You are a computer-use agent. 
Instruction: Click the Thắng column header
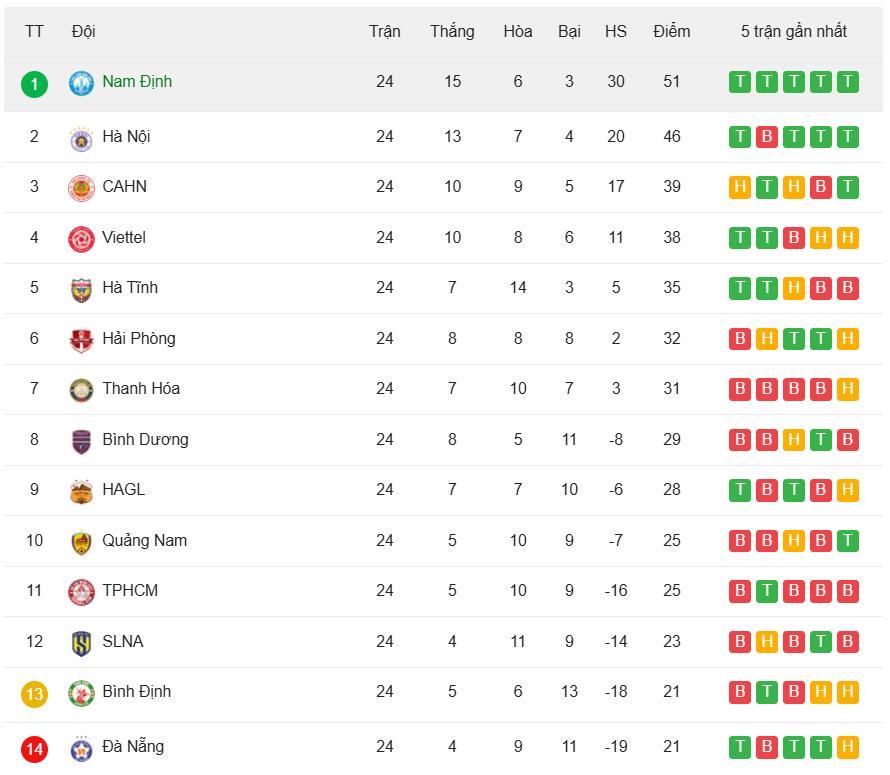click(x=452, y=31)
